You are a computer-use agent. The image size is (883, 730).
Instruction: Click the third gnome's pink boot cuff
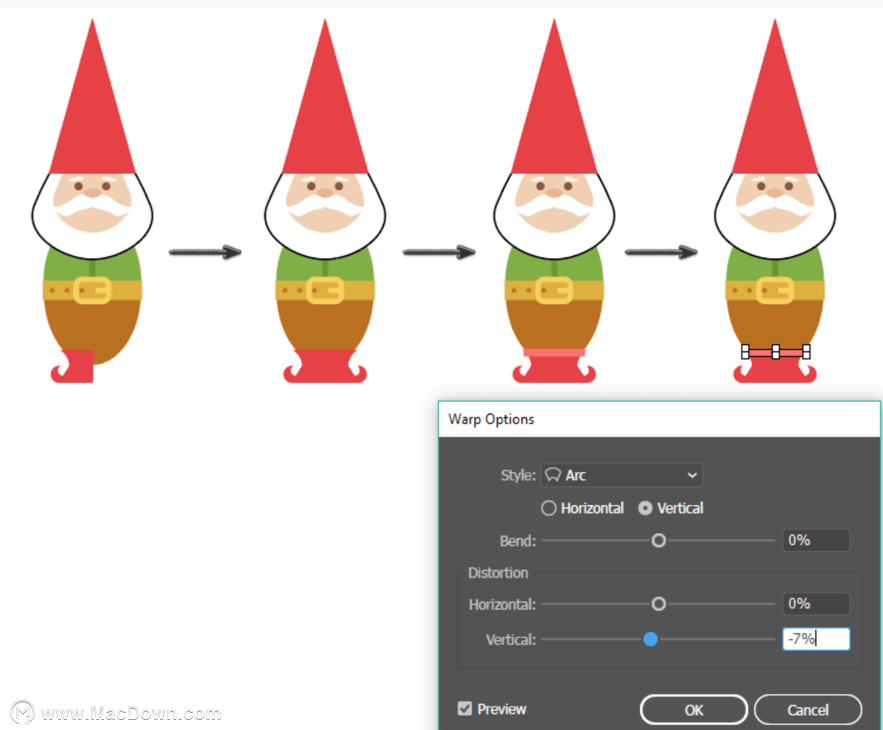(554, 353)
